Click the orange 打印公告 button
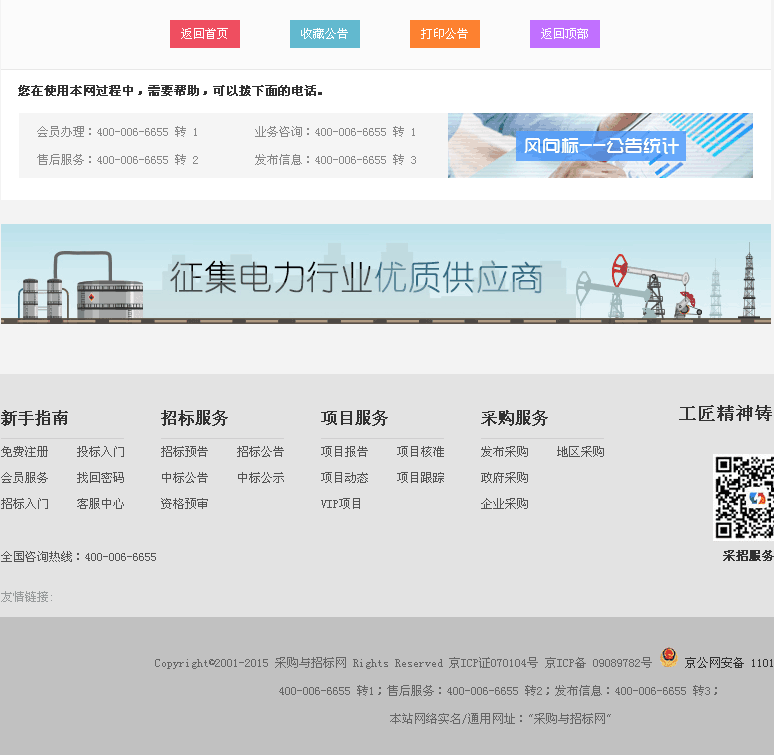The width and height of the screenshot is (774, 755). pos(444,34)
